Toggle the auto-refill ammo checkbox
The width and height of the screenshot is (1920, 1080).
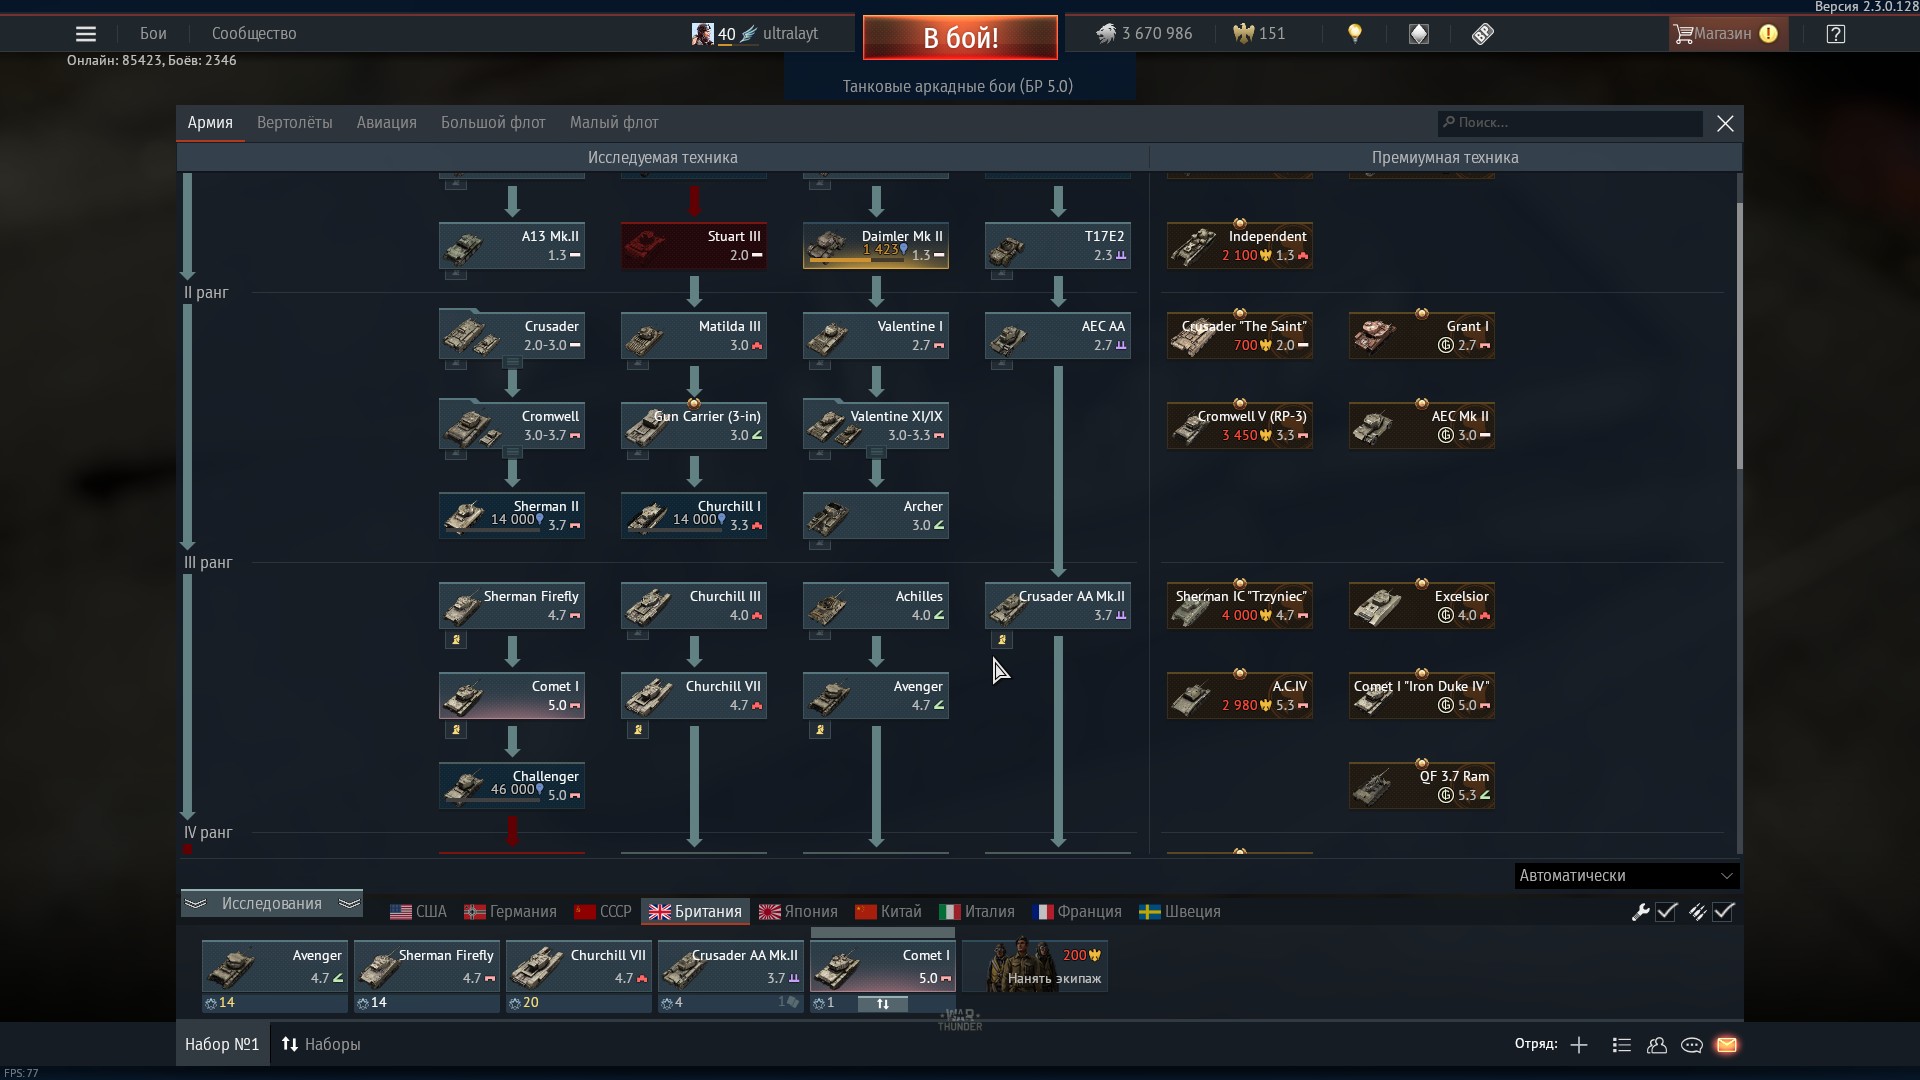1723,912
